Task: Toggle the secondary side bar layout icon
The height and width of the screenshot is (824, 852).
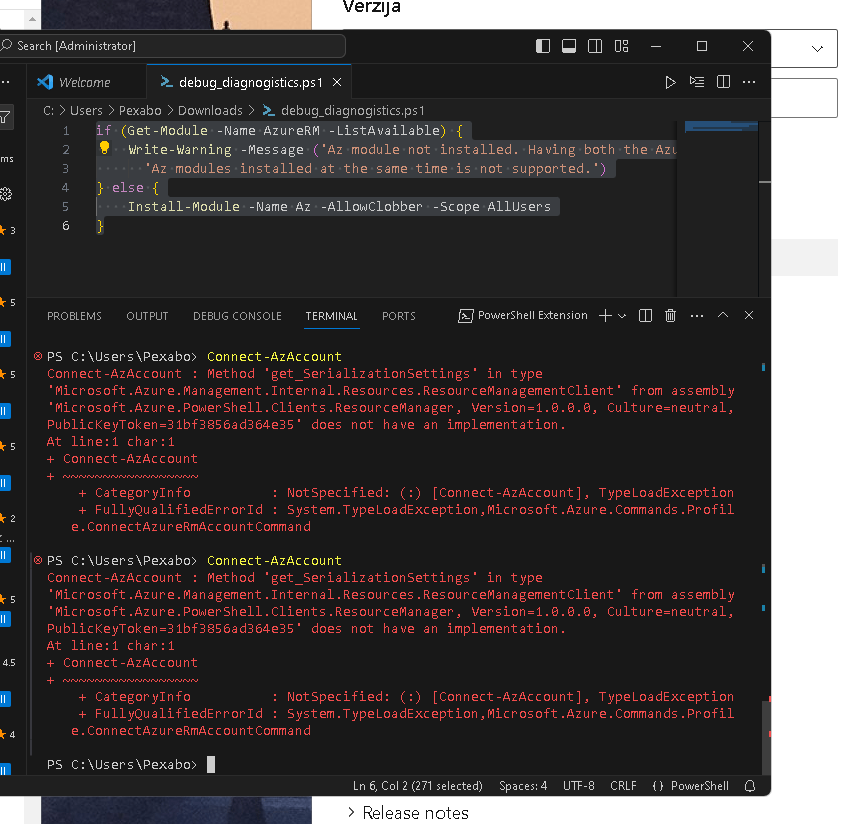Action: click(x=595, y=46)
